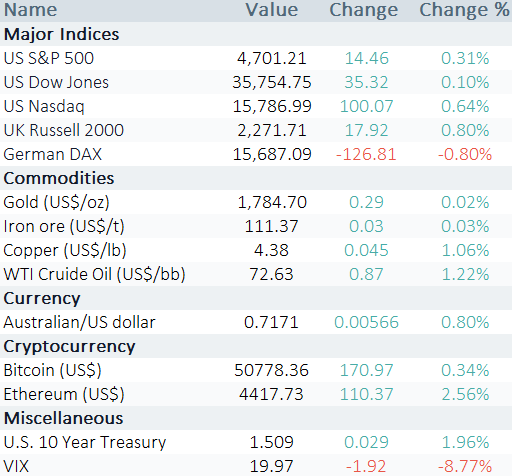The image size is (512, 476).
Task: Select Ethereum change percent 2.56%
Action: click(x=465, y=394)
